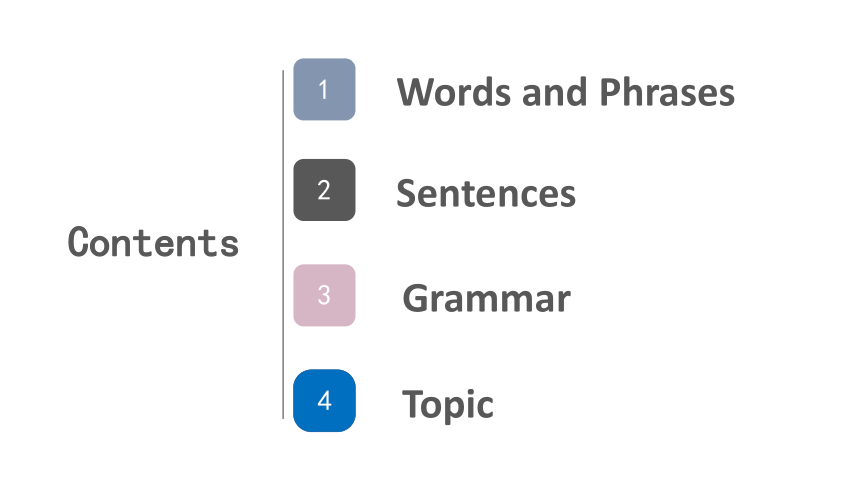Click the word Phrases in first heading
Viewport: 860px width, 484px height.
(x=667, y=92)
